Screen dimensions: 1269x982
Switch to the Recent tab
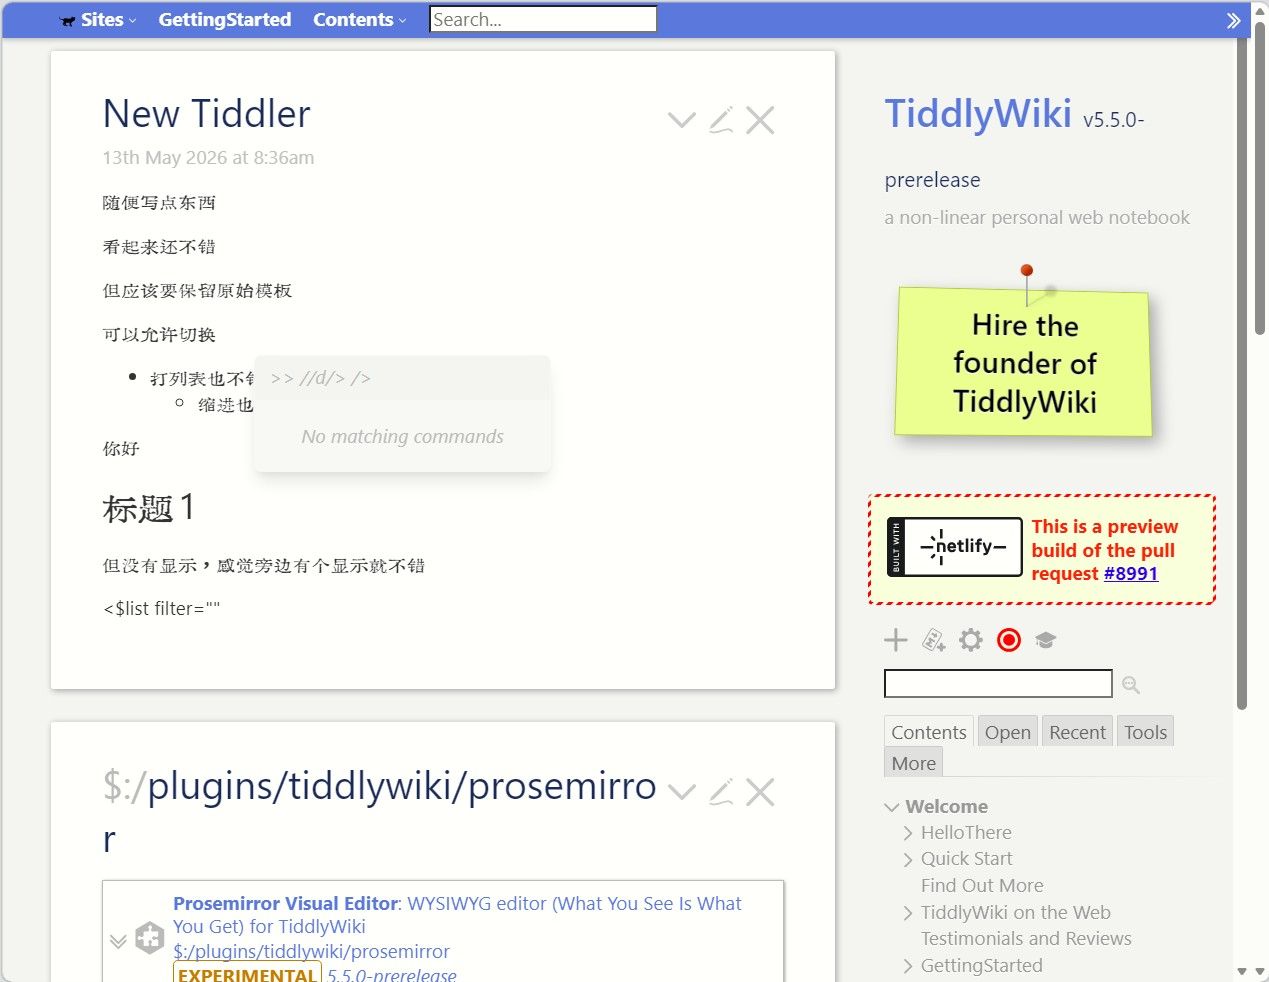[x=1077, y=732]
